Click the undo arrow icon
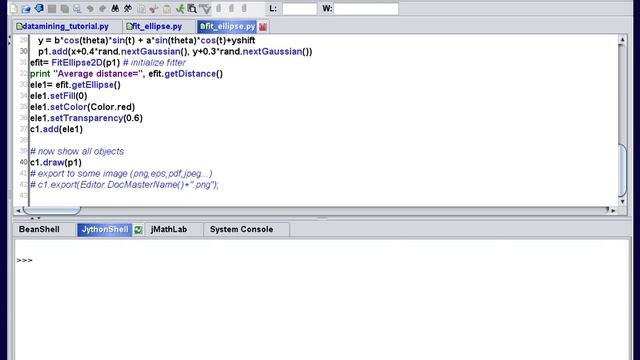 pyautogui.click(x=90, y=8)
